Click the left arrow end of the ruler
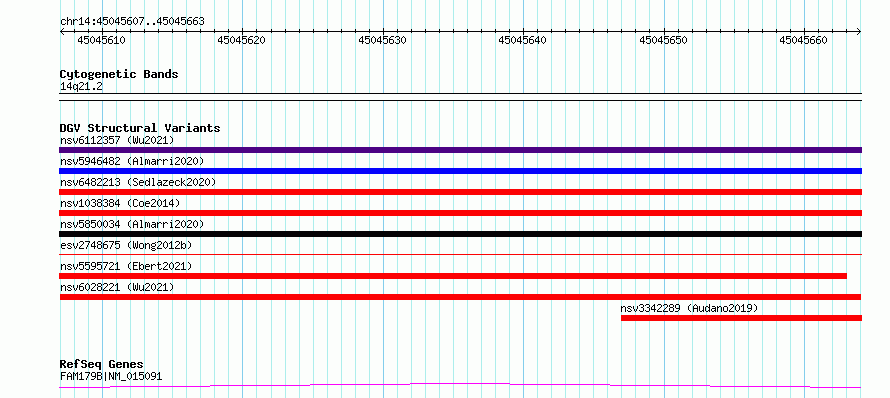This screenshot has width=890, height=398. tap(62, 31)
